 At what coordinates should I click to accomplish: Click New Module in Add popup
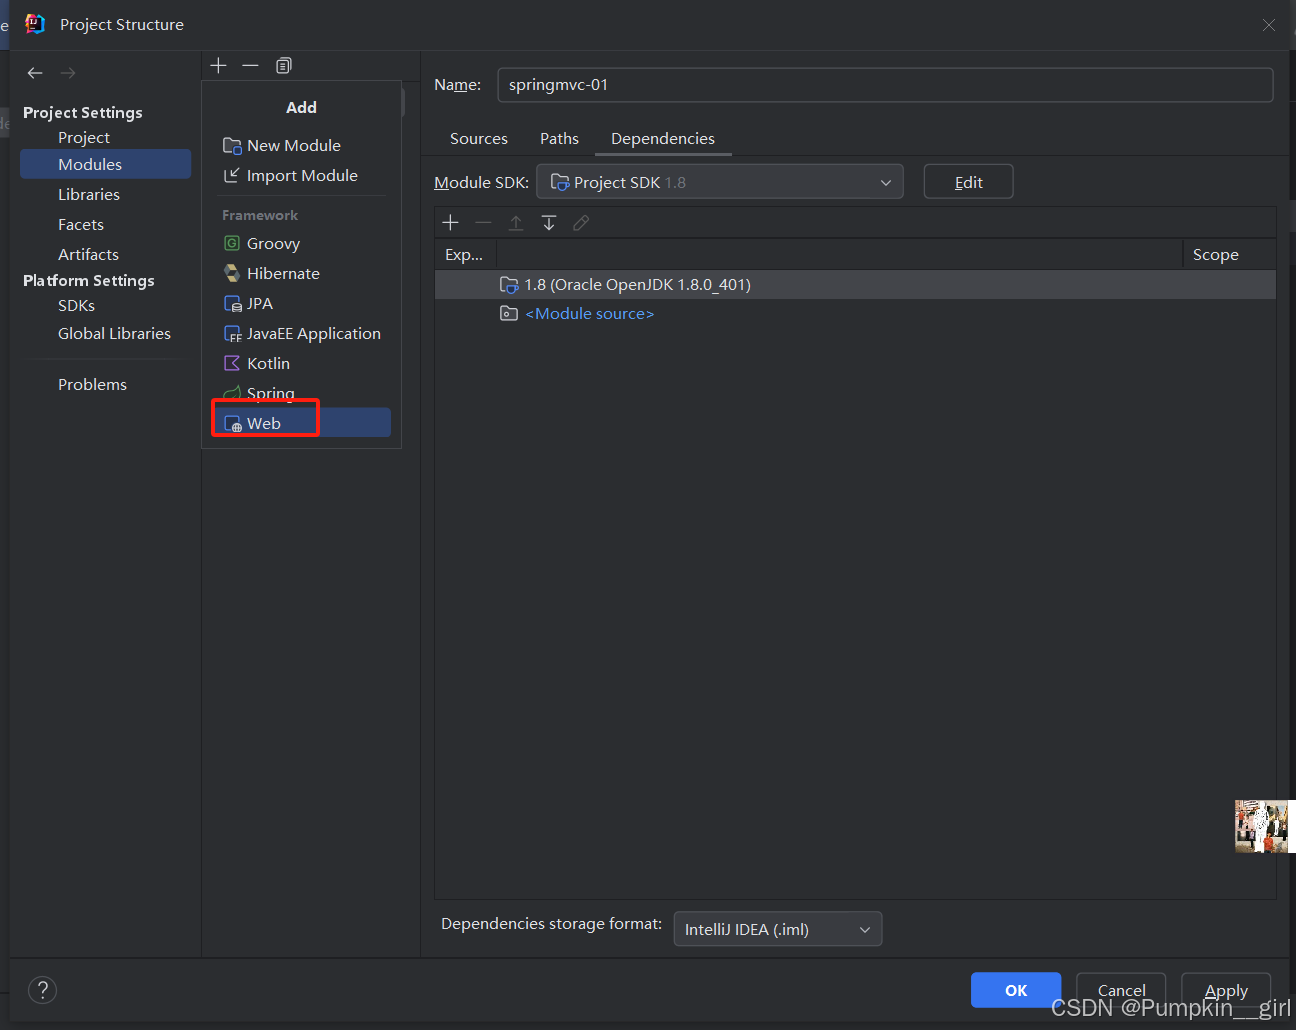[x=293, y=146]
